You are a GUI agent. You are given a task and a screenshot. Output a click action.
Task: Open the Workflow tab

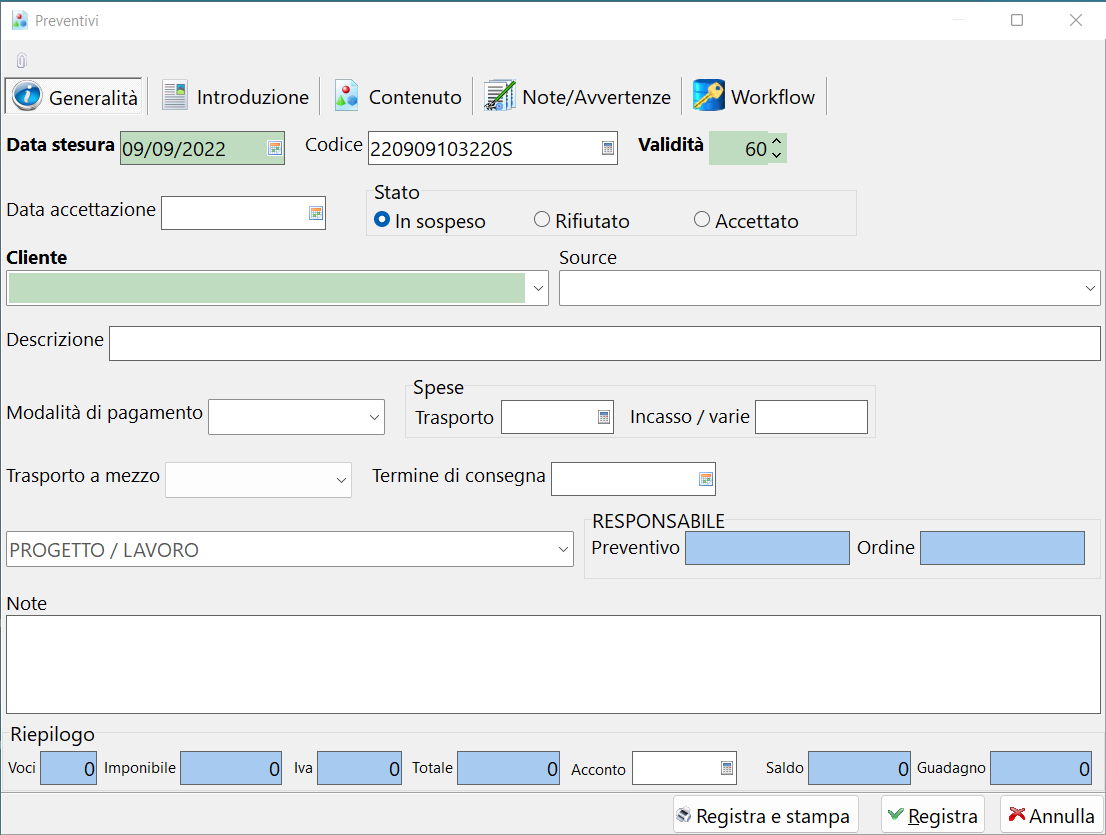click(x=755, y=97)
